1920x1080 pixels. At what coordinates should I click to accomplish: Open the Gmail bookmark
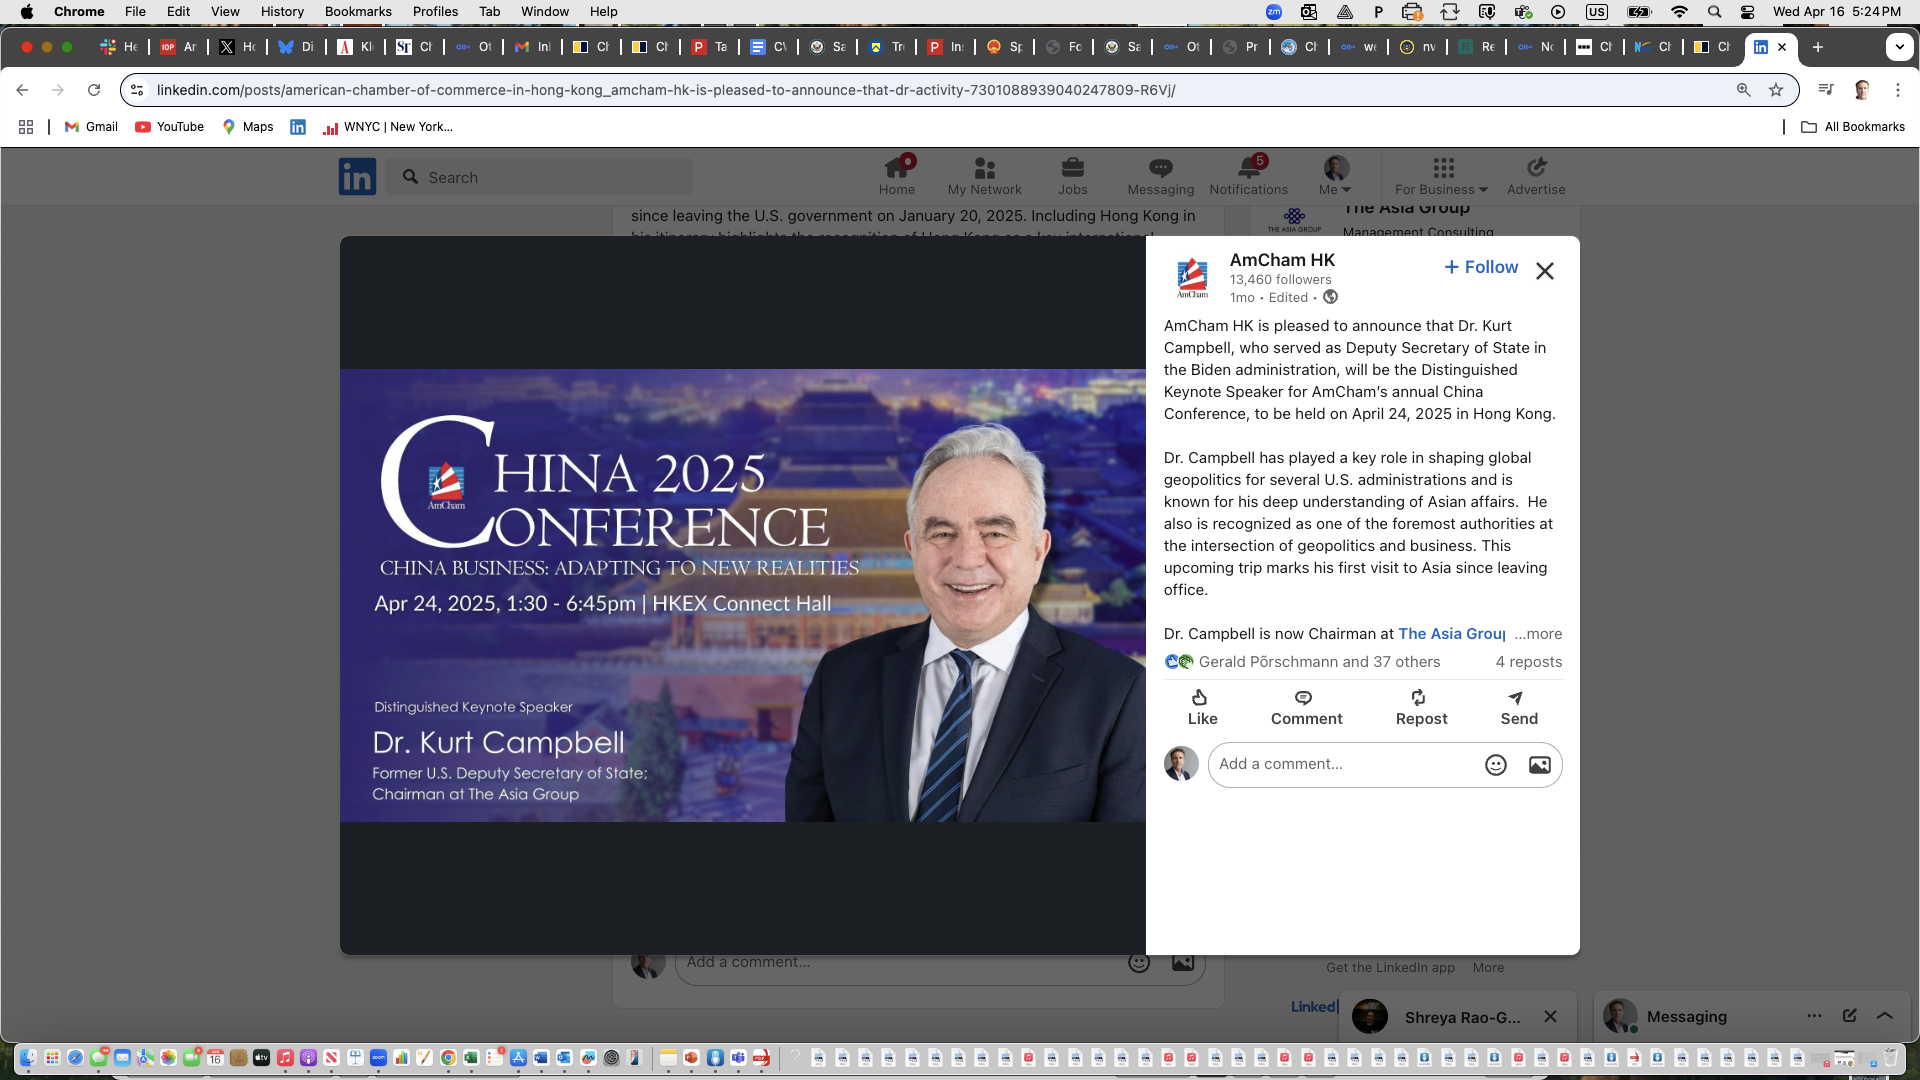point(91,127)
